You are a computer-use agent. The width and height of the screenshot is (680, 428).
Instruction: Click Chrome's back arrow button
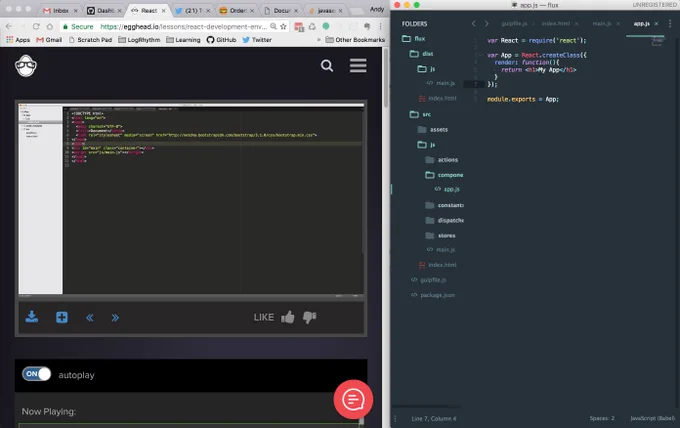click(9, 26)
